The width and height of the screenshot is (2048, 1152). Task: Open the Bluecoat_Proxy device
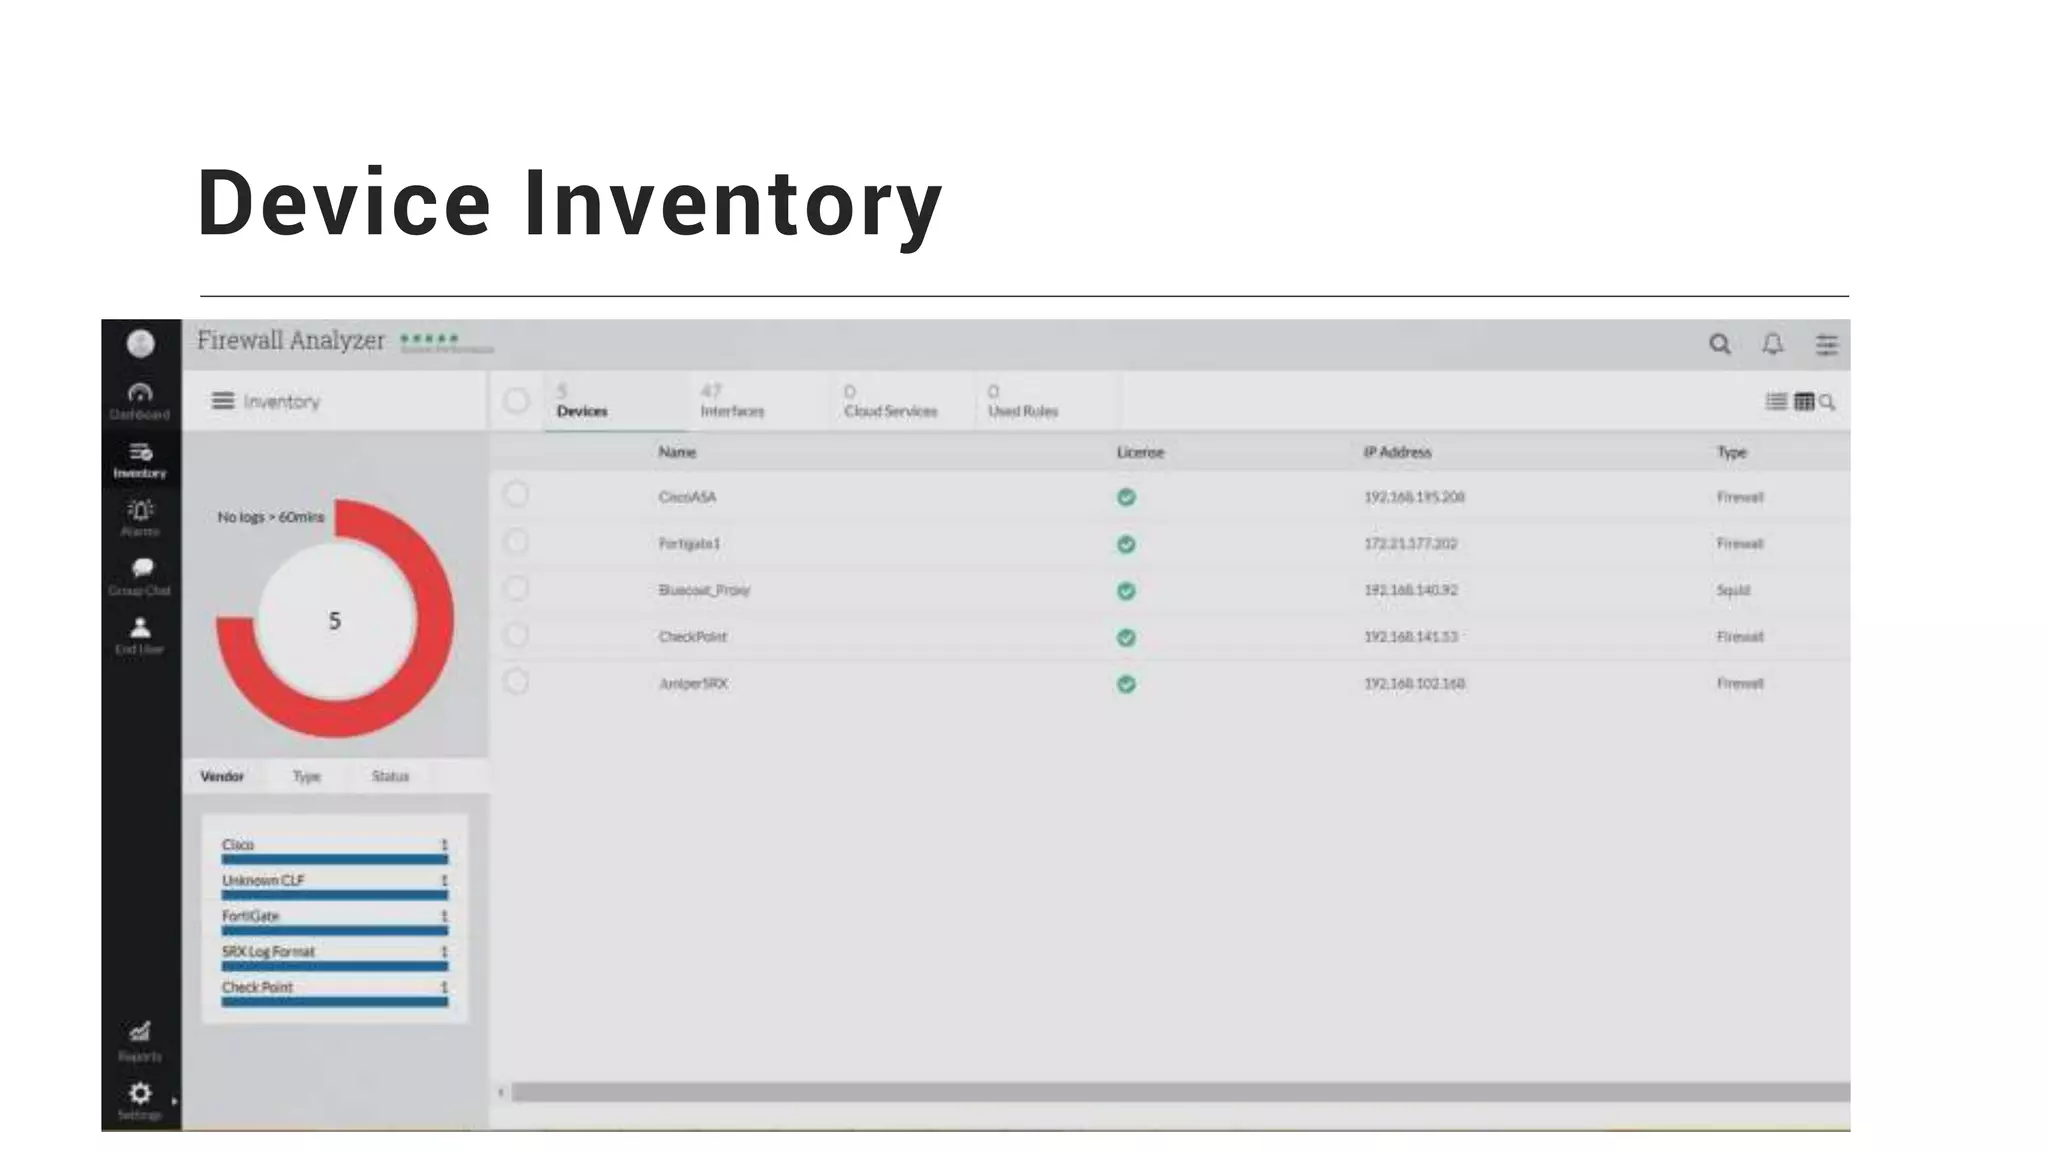point(704,590)
